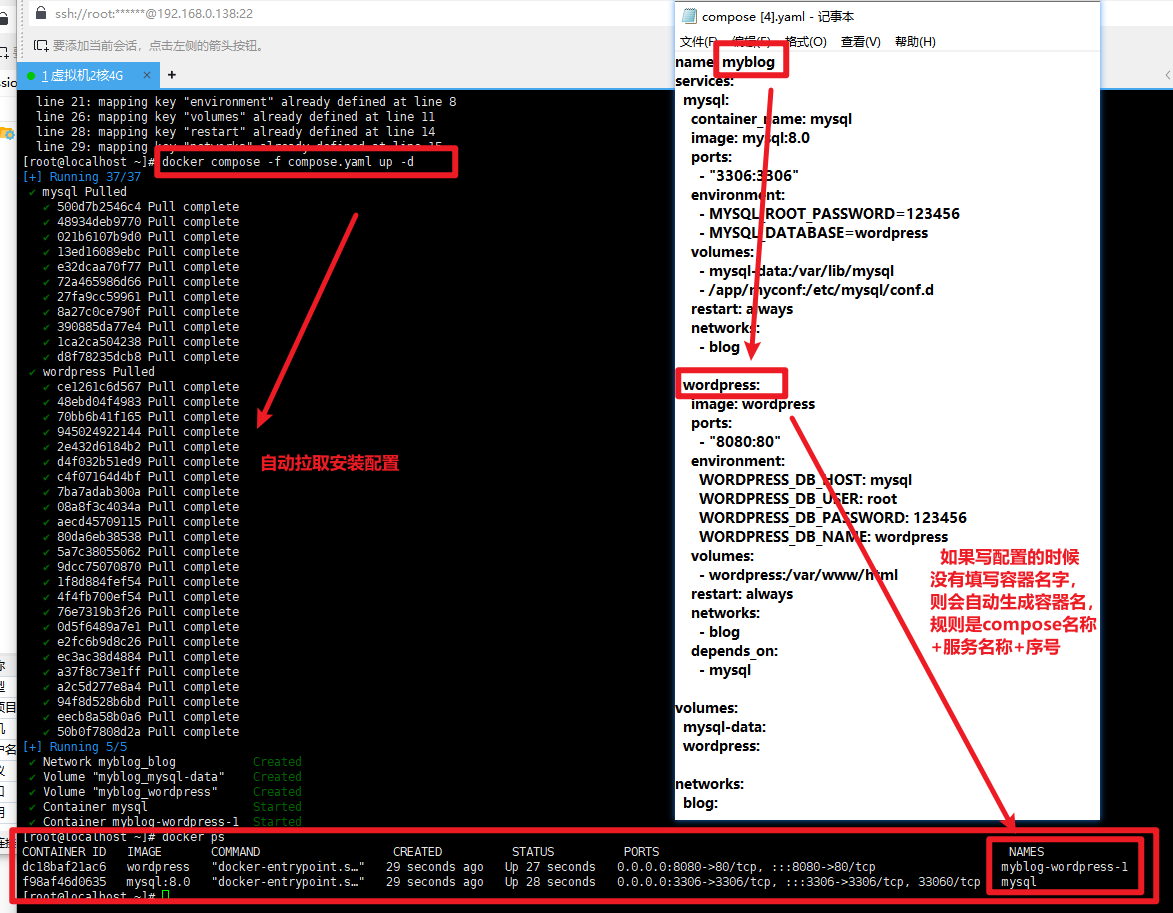Click the "[+] Running 5/5" line in terminal

75,747
